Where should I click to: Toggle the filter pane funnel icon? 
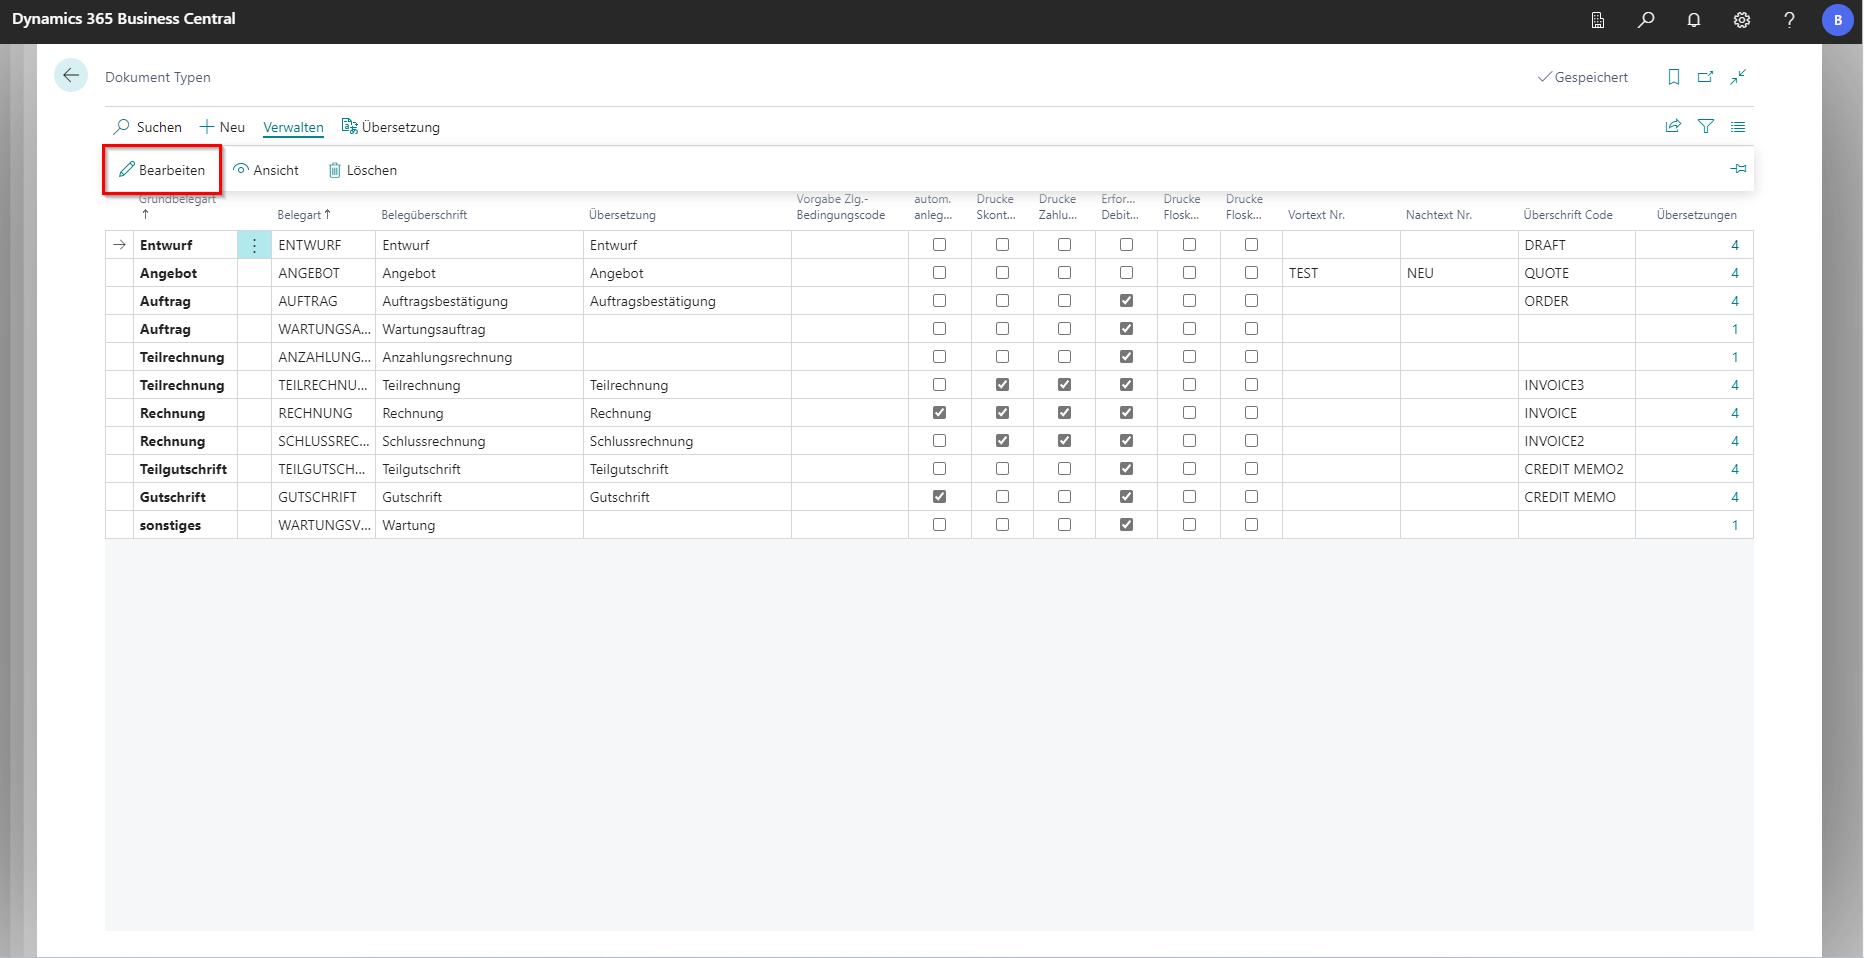(x=1706, y=126)
